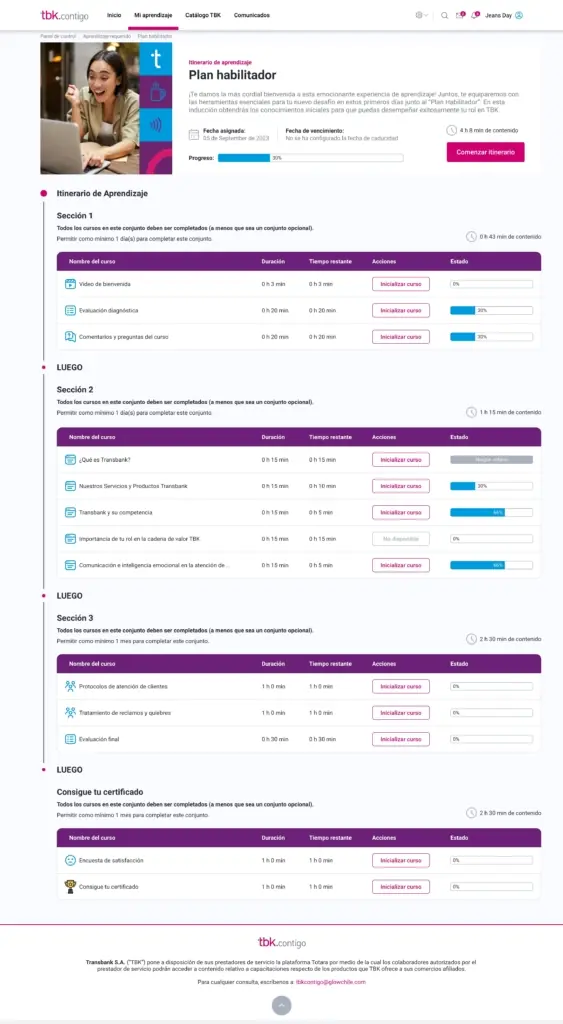Go to the Comunicados menu item
Image resolution: width=563 pixels, height=1024 pixels.
251,15
